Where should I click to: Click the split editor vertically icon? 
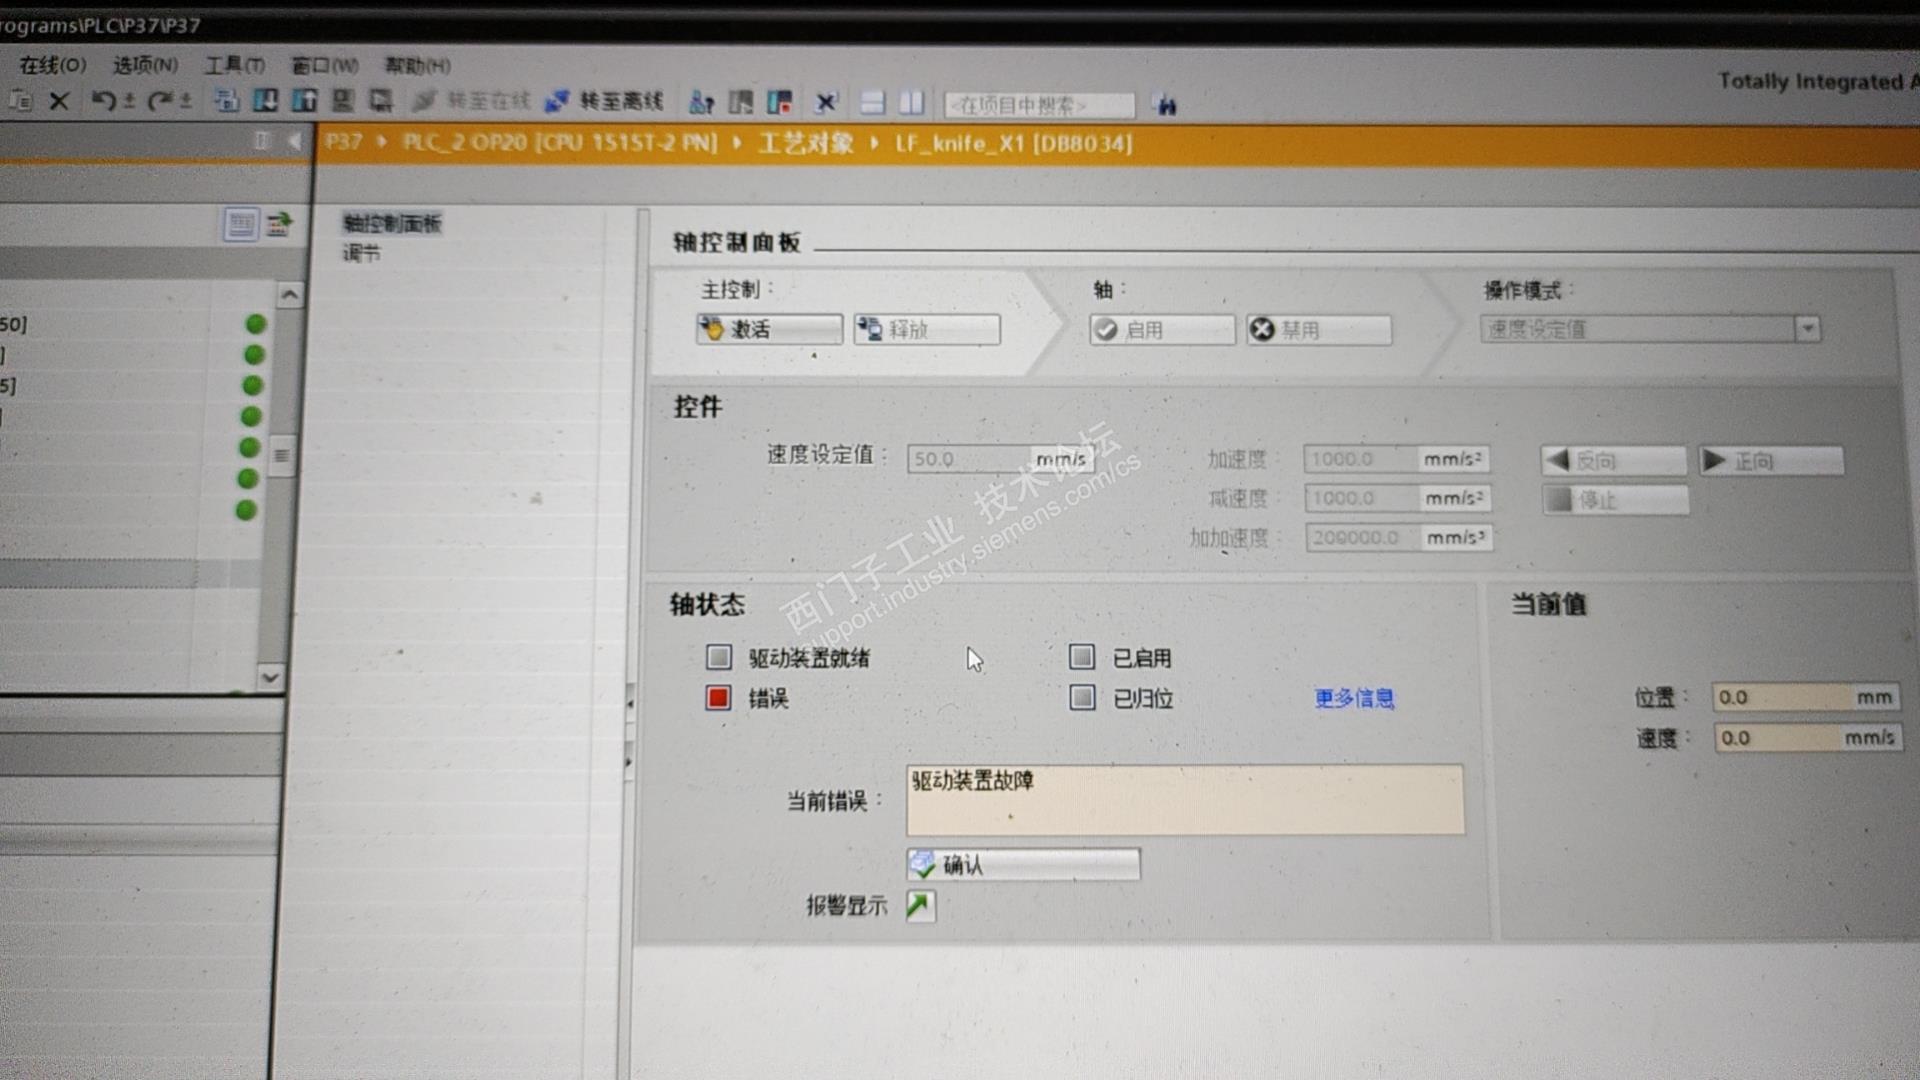911,102
